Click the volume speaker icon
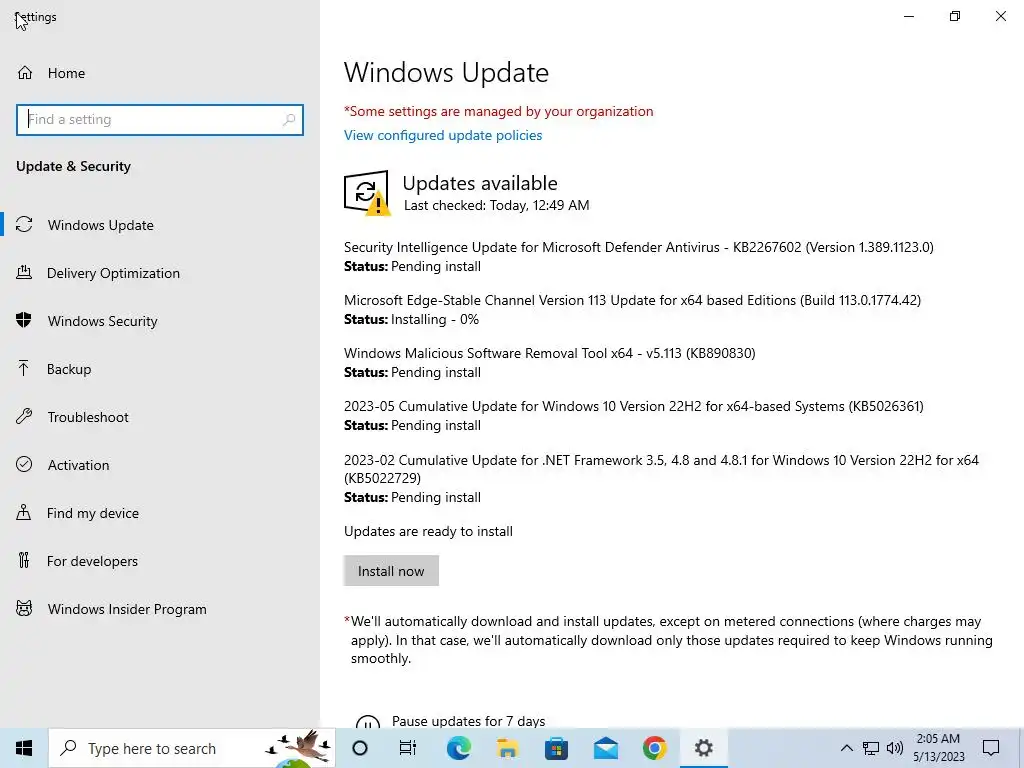 895,748
